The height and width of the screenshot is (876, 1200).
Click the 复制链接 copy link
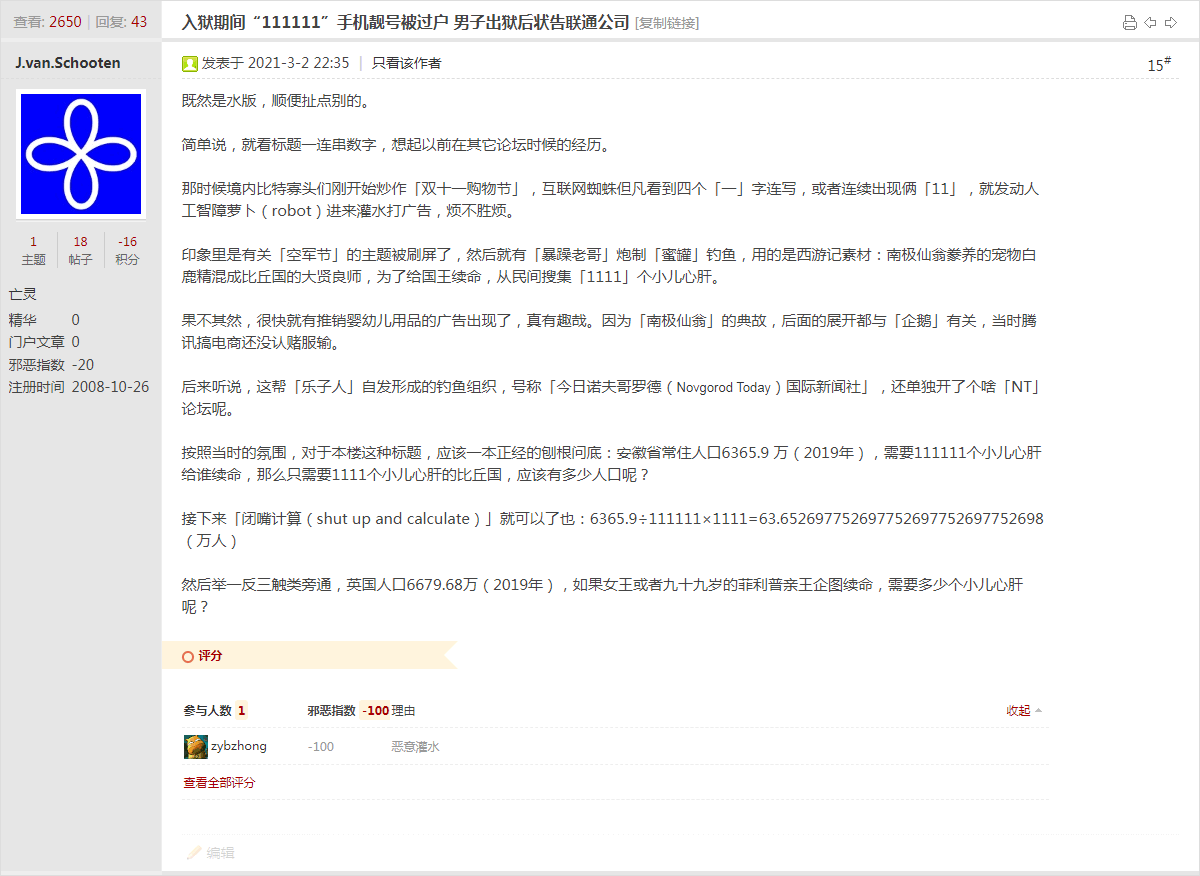pos(667,23)
